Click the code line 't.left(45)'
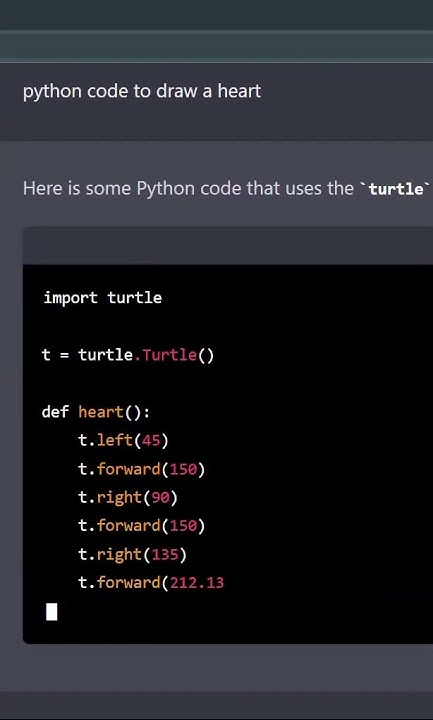 (x=124, y=441)
